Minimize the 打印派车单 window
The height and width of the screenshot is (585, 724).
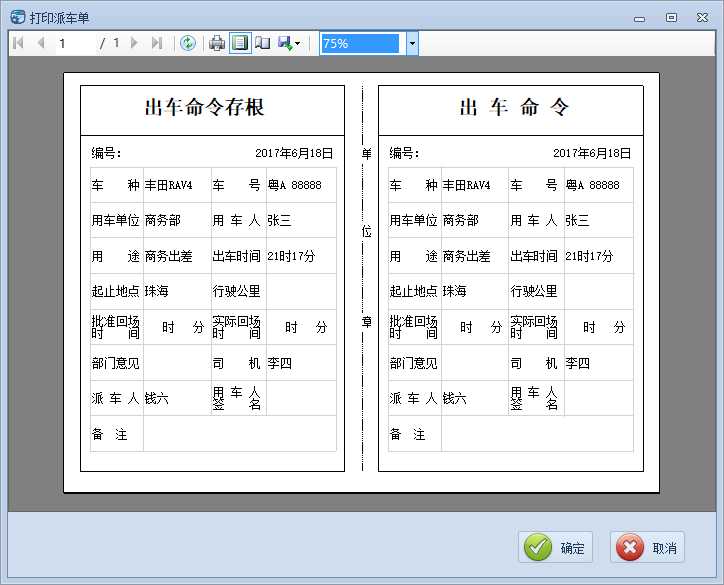tap(640, 19)
